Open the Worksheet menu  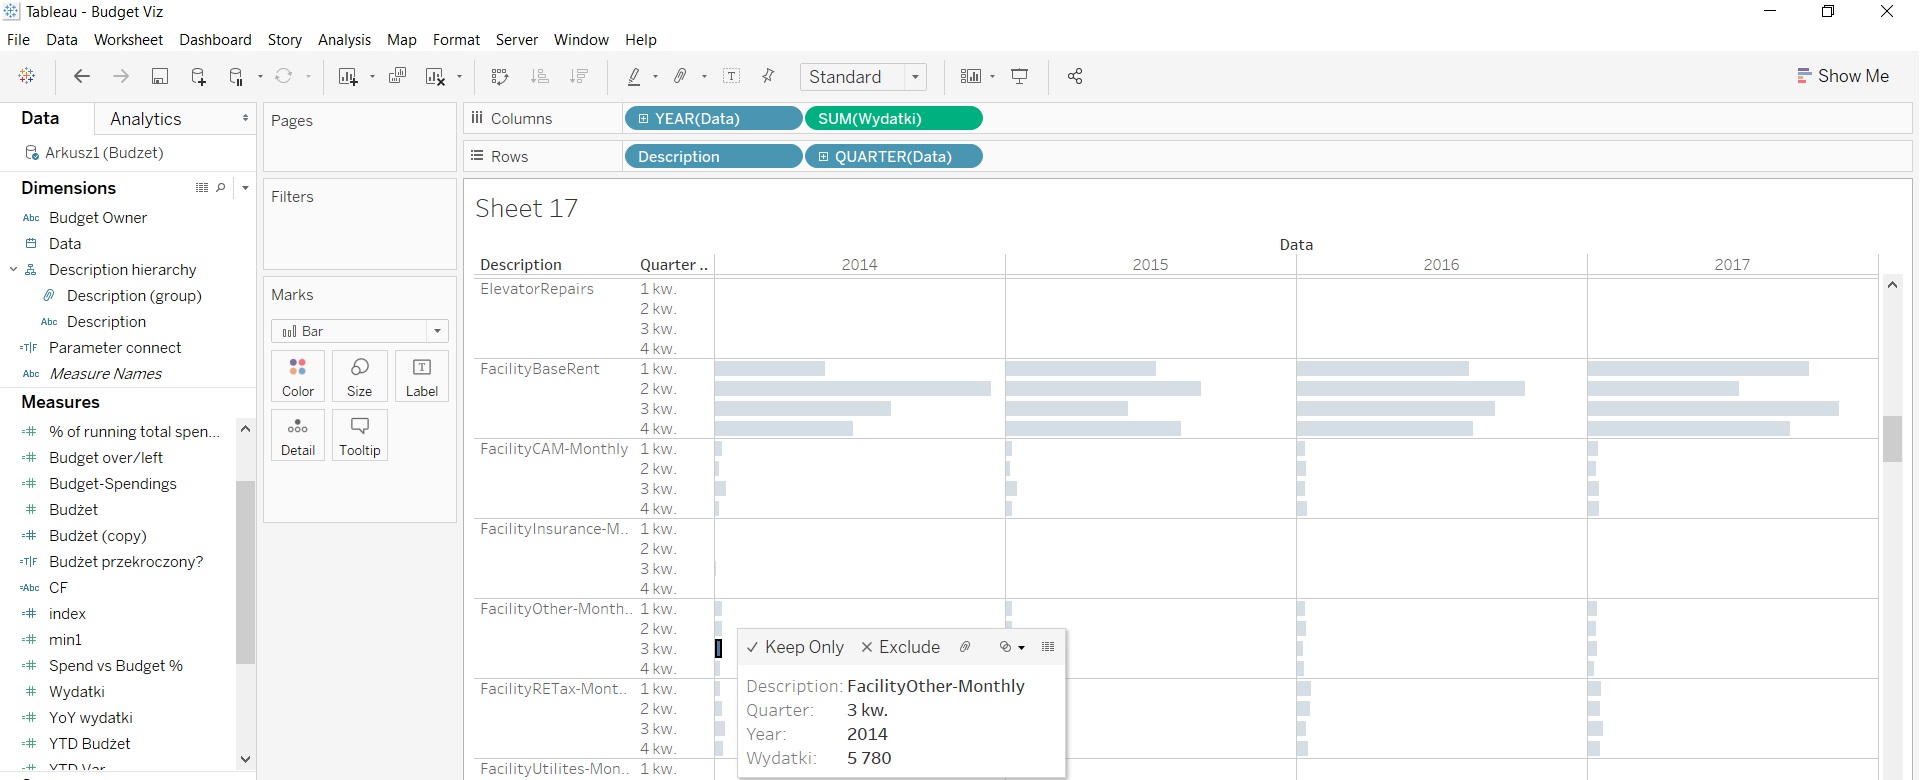128,40
